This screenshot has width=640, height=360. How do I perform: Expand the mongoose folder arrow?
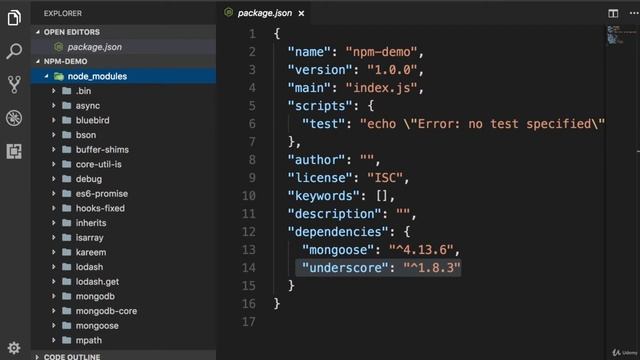click(53, 326)
